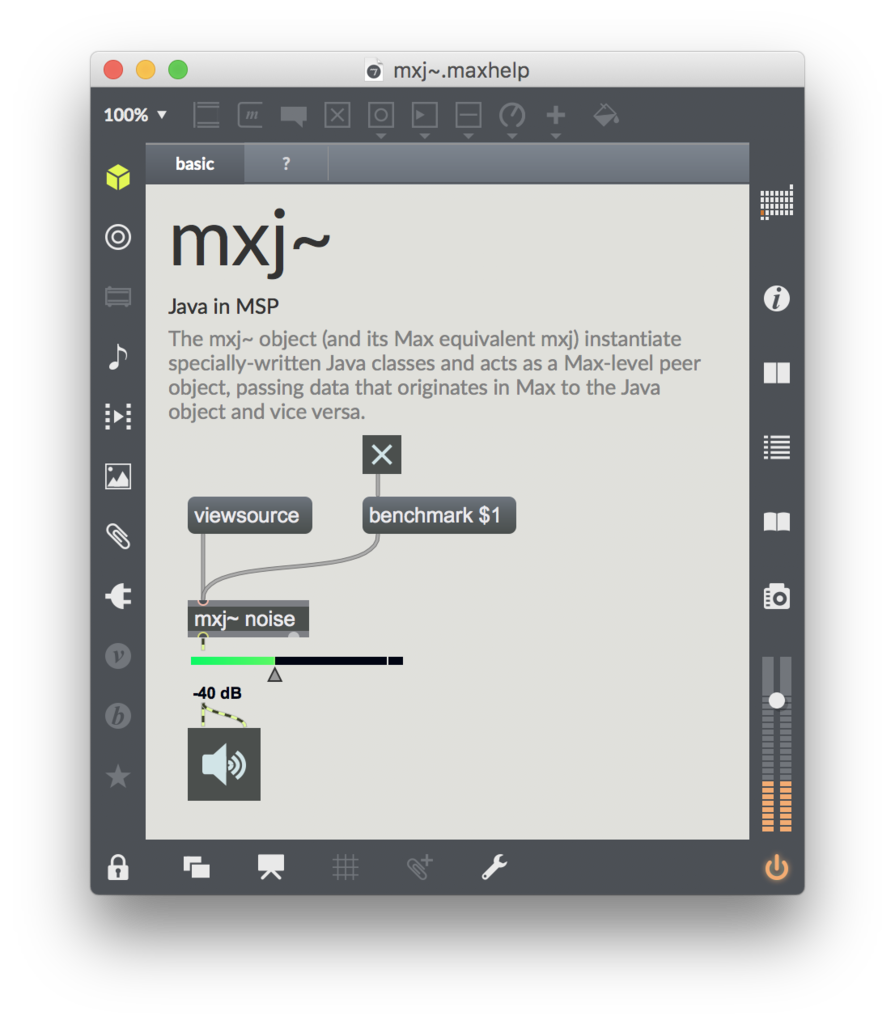Add a message box from toolbar
This screenshot has height=1024, width=895.
(x=250, y=116)
